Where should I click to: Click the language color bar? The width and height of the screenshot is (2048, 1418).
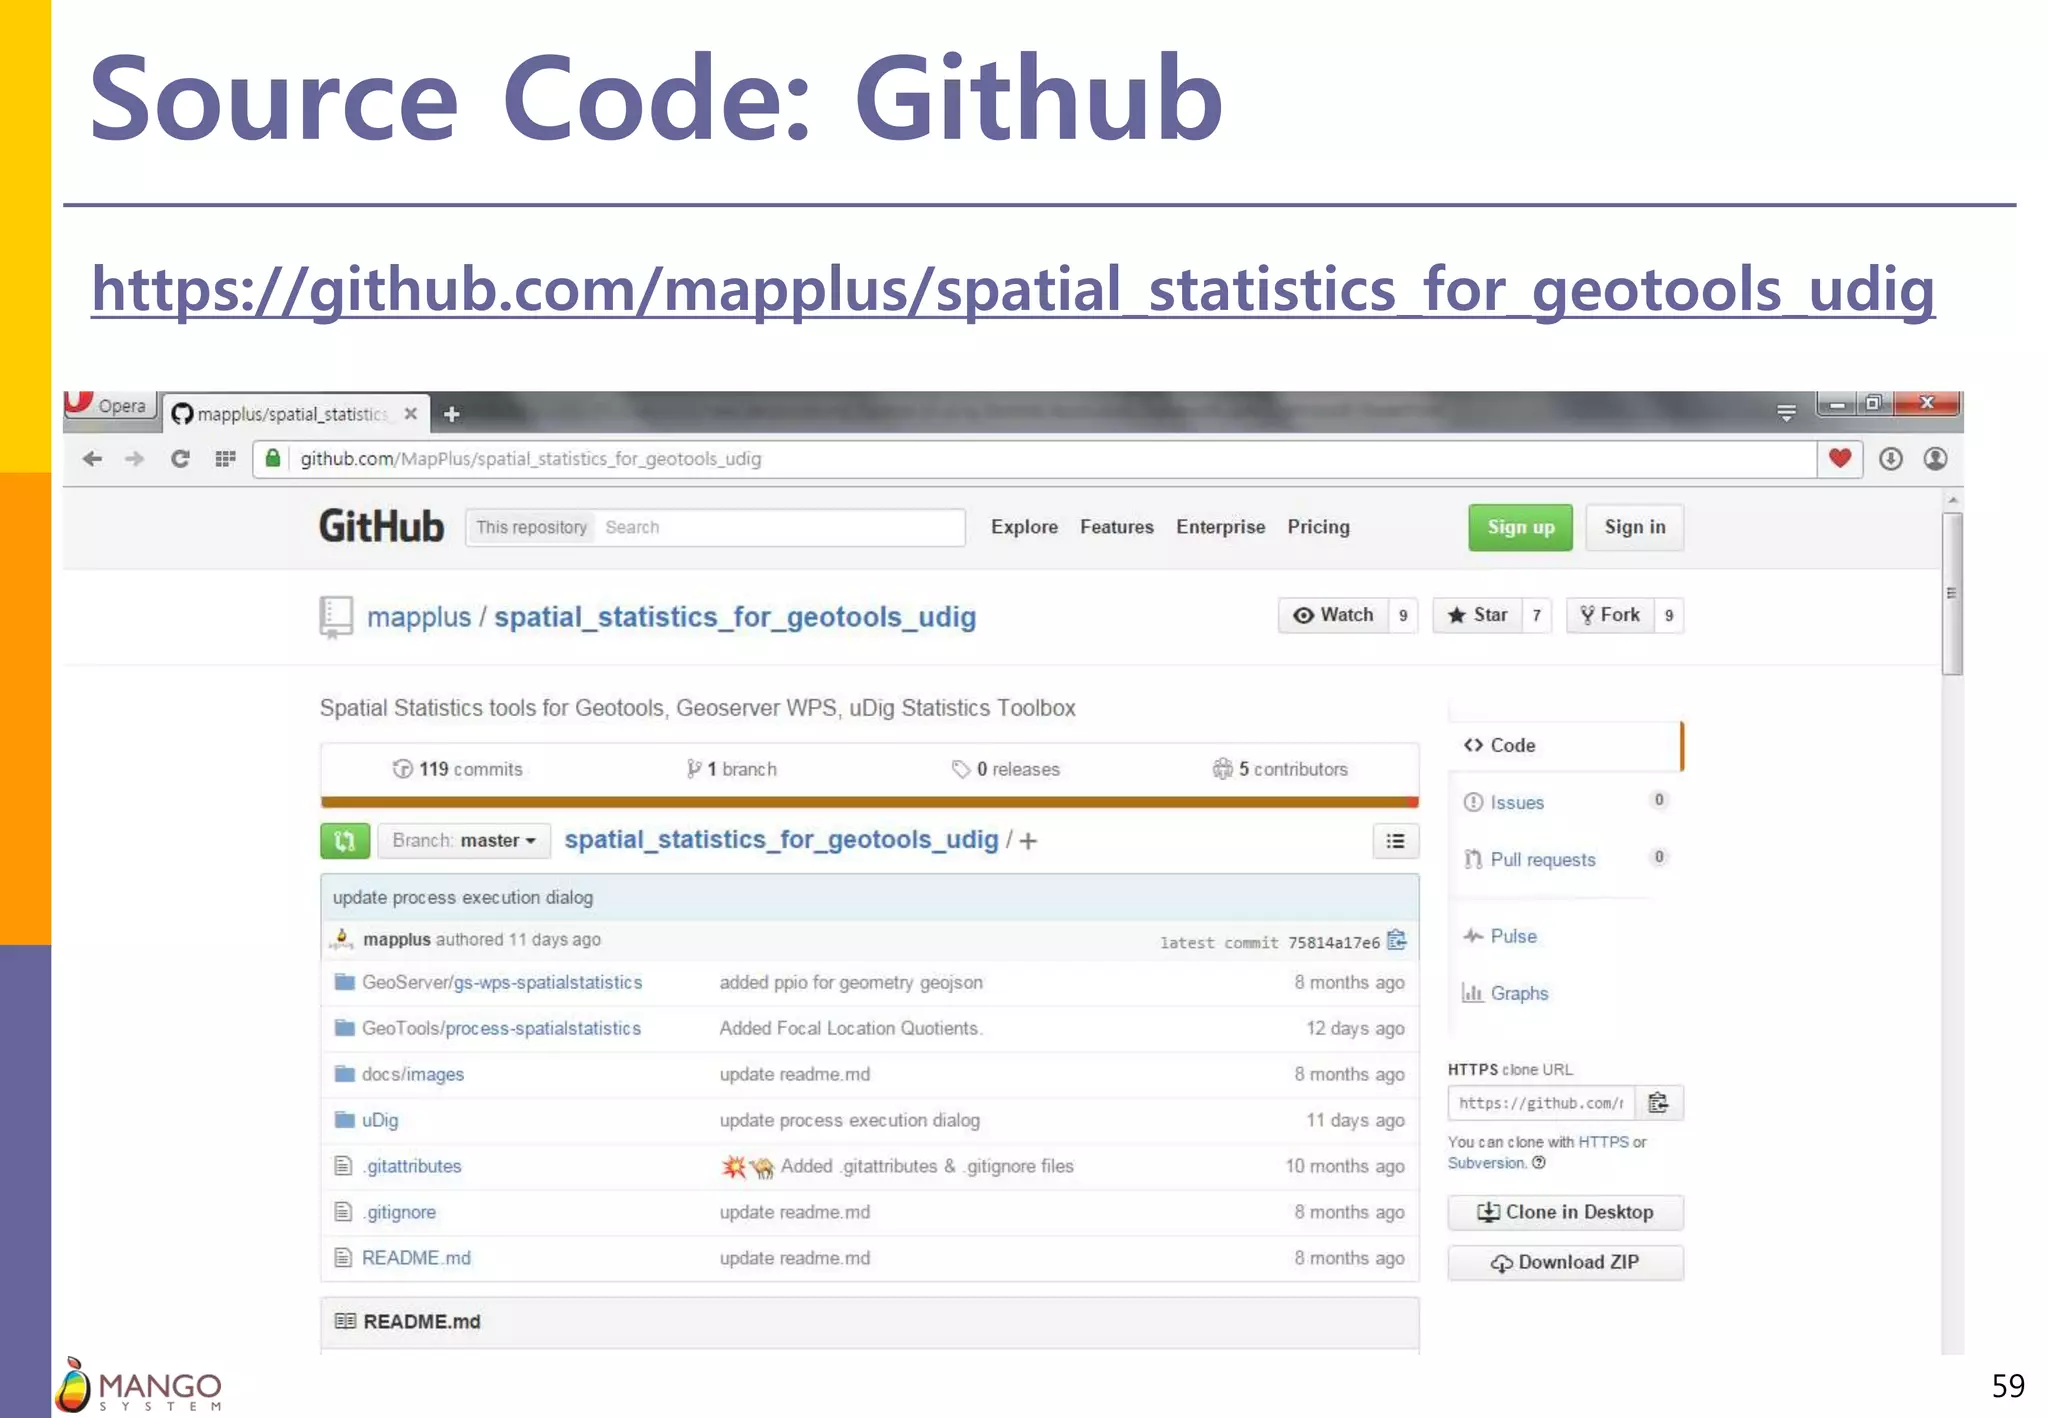[869, 801]
